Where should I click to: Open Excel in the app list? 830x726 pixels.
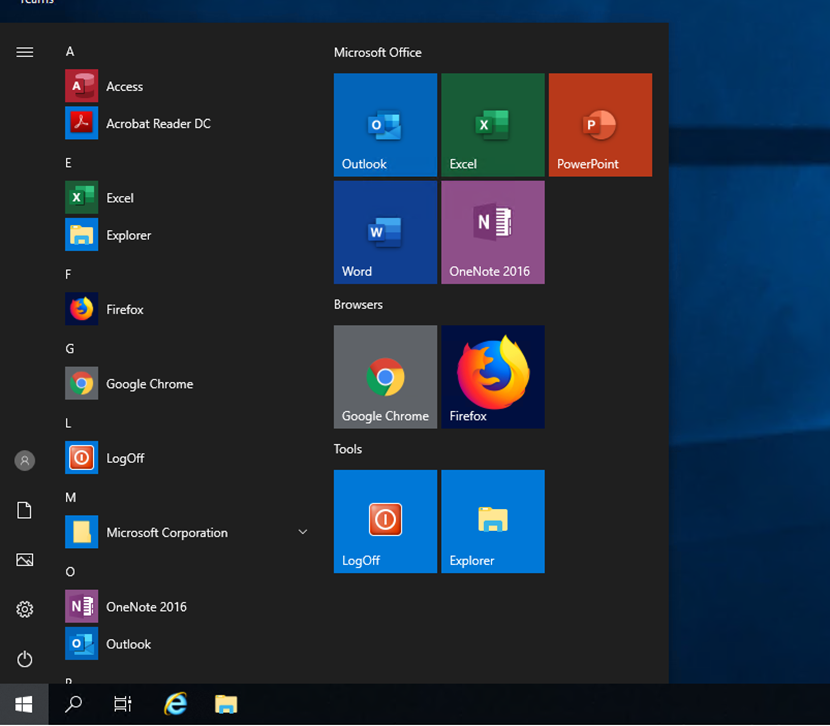(186, 198)
